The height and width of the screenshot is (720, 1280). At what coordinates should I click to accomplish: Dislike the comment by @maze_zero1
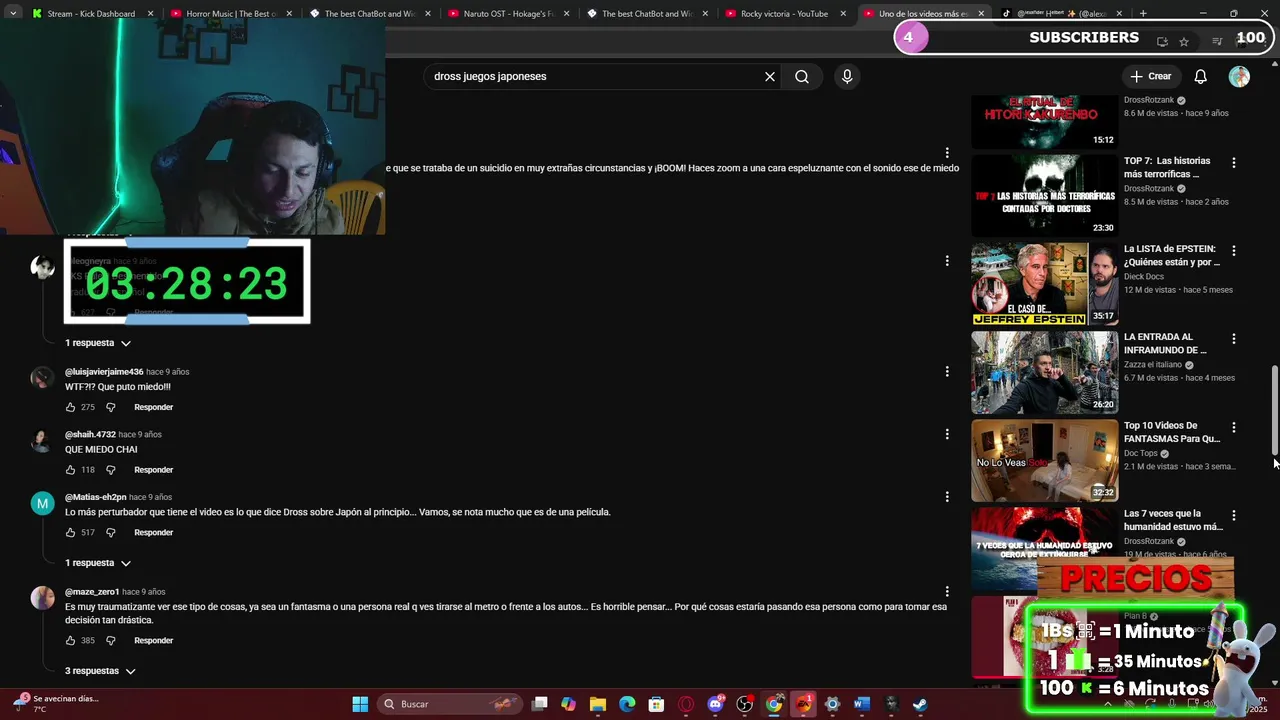111,641
